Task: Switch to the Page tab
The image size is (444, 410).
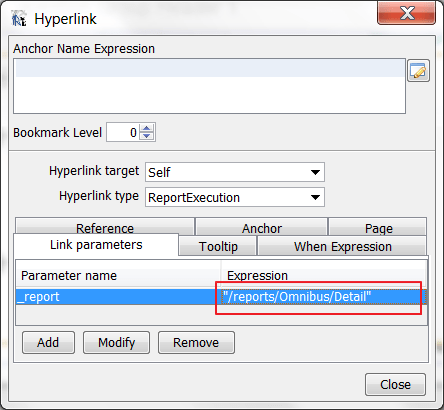Action: [x=378, y=227]
